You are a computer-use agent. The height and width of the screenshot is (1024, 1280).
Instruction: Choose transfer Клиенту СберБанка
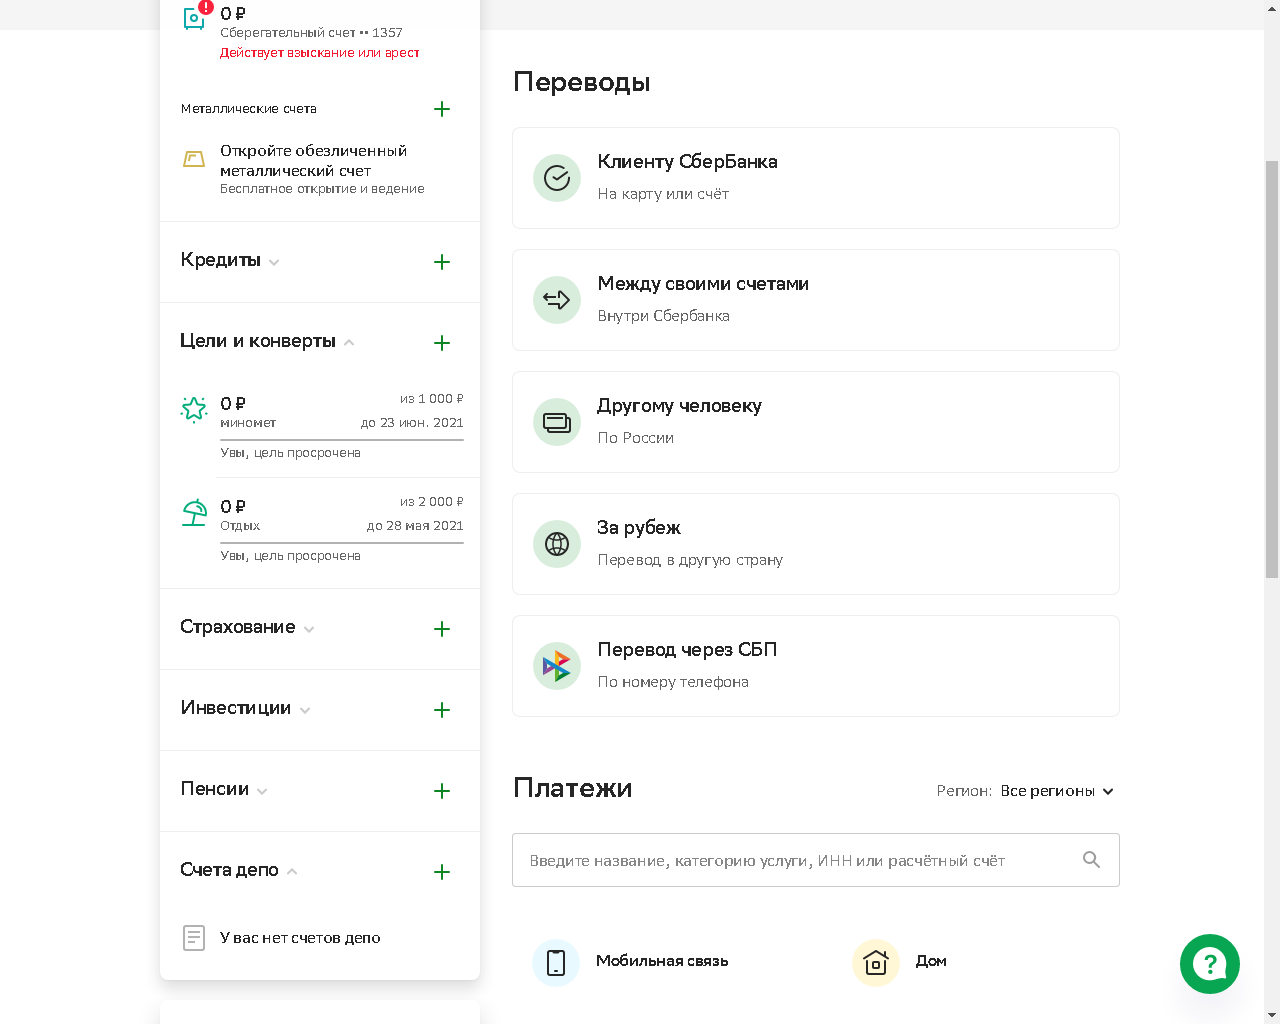click(815, 178)
